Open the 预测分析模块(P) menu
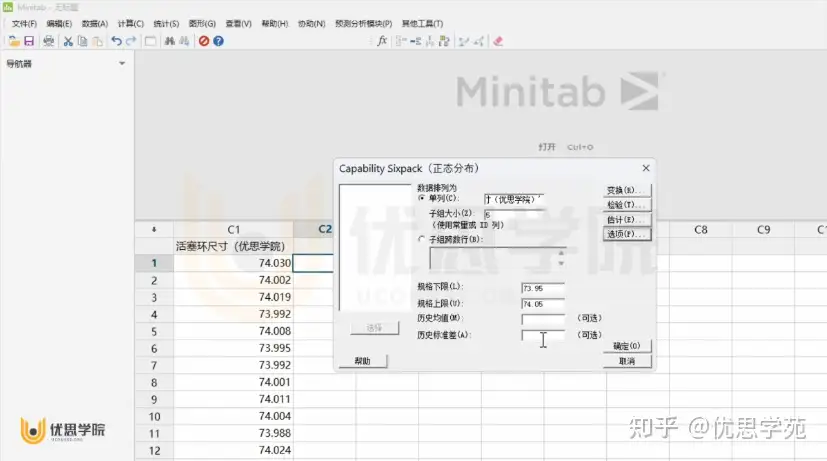Image resolution: width=827 pixels, height=461 pixels. click(x=364, y=24)
